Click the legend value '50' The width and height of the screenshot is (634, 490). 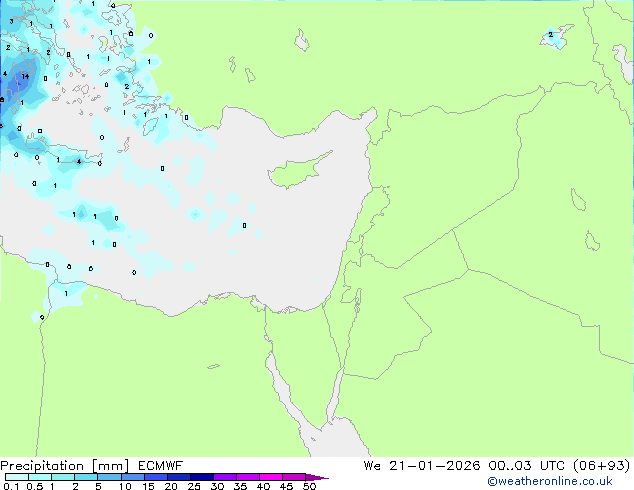(309, 486)
